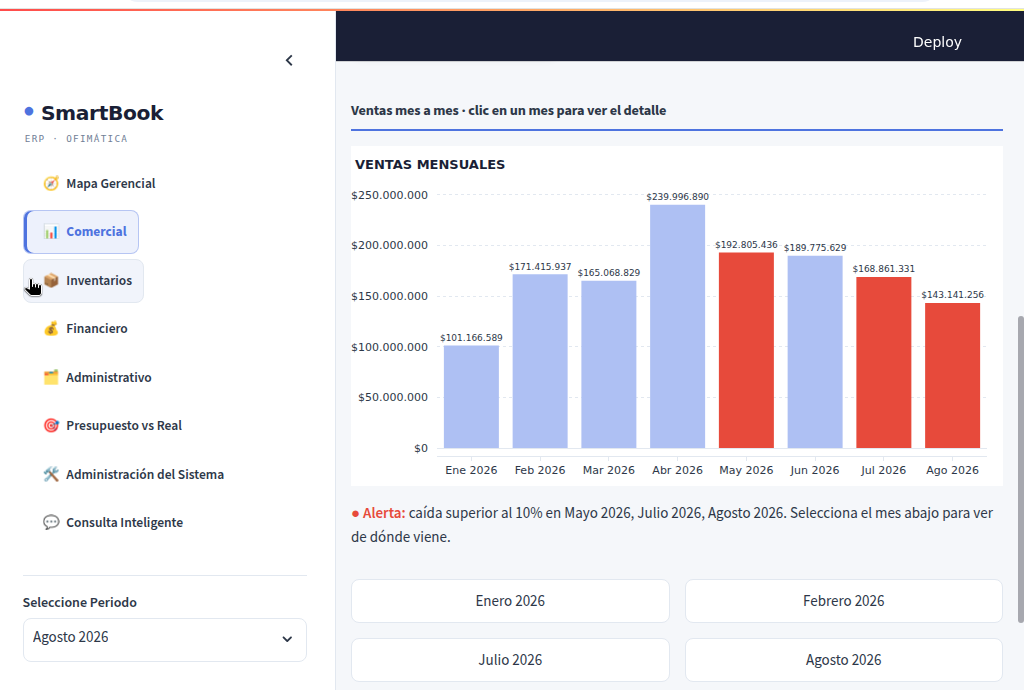The image size is (1024, 690).
Task: Click the money bag icon beside Financiero
Action: point(51,328)
